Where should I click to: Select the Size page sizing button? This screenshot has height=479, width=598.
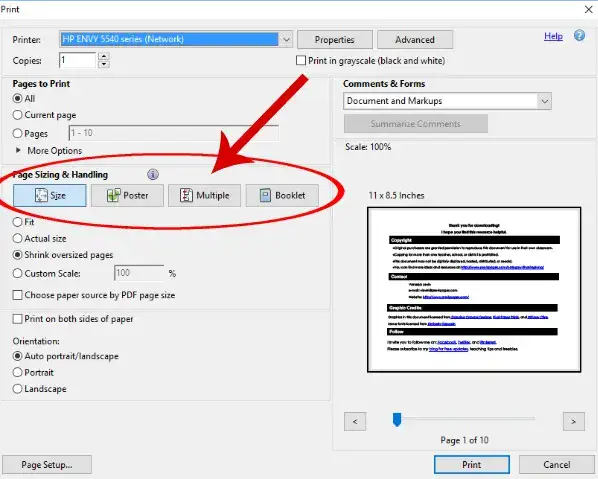tap(50, 195)
